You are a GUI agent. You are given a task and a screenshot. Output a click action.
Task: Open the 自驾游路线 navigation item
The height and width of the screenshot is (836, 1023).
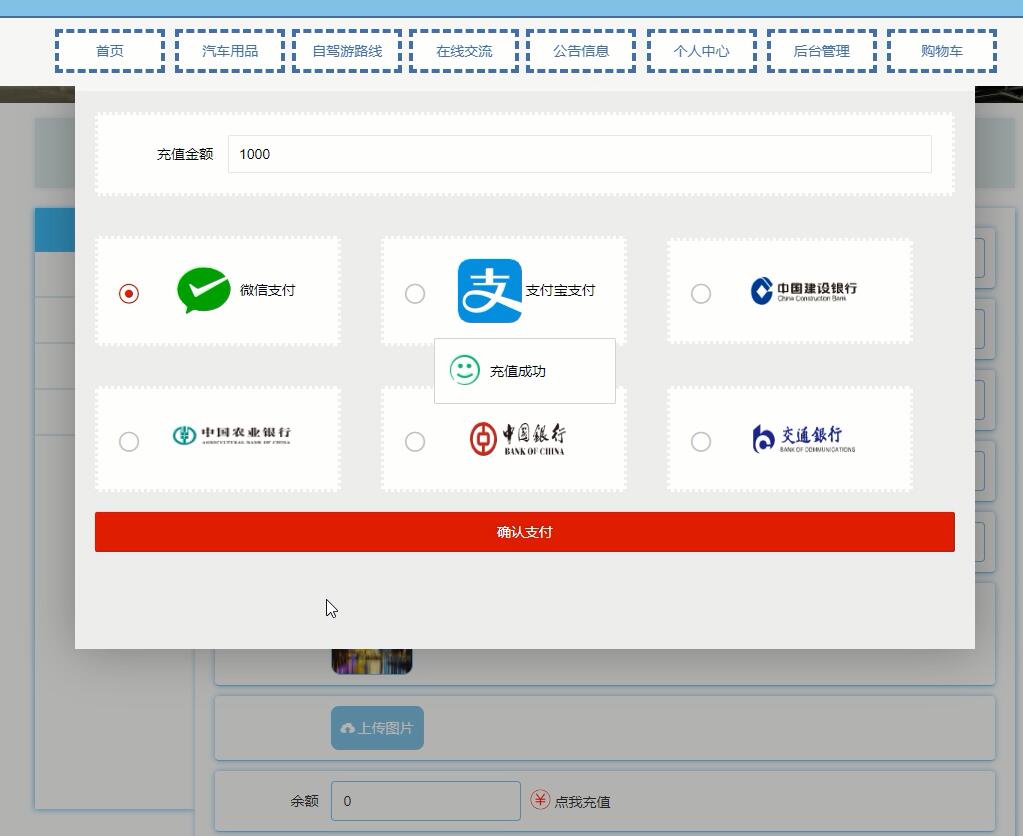[x=347, y=51]
